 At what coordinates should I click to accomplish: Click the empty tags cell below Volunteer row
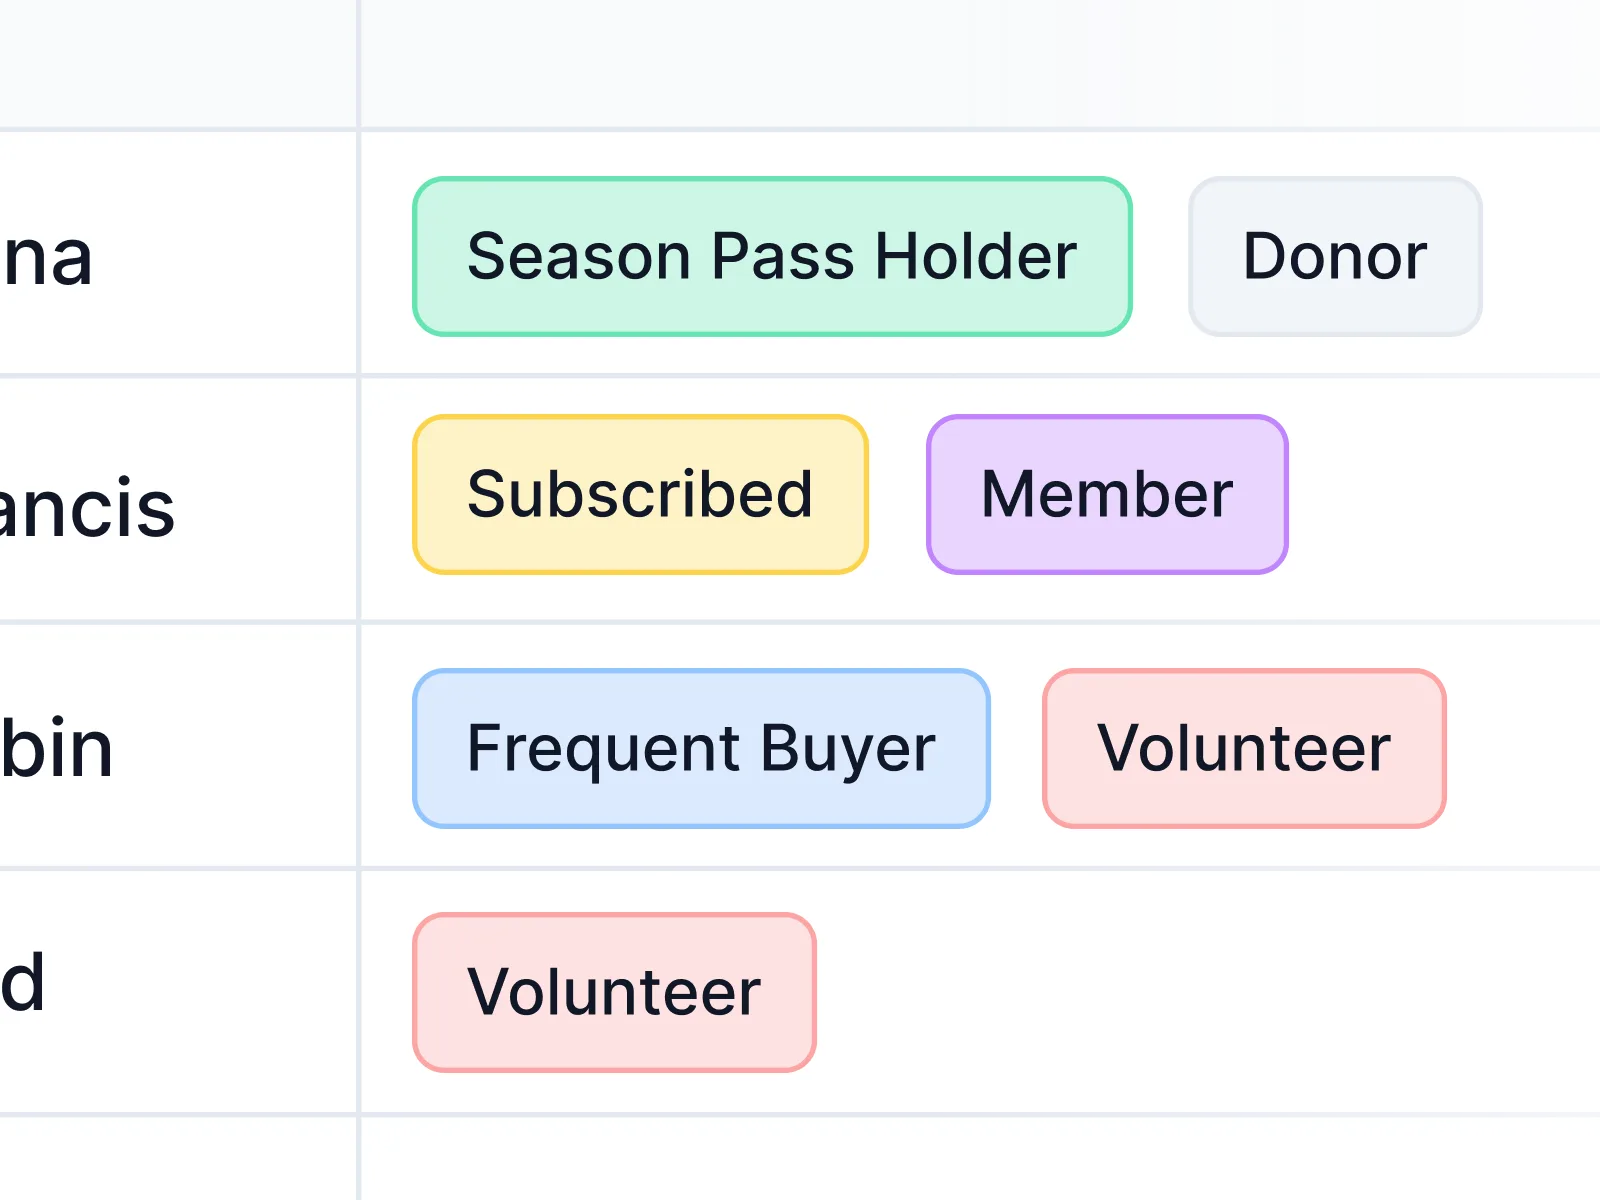tap(980, 1160)
